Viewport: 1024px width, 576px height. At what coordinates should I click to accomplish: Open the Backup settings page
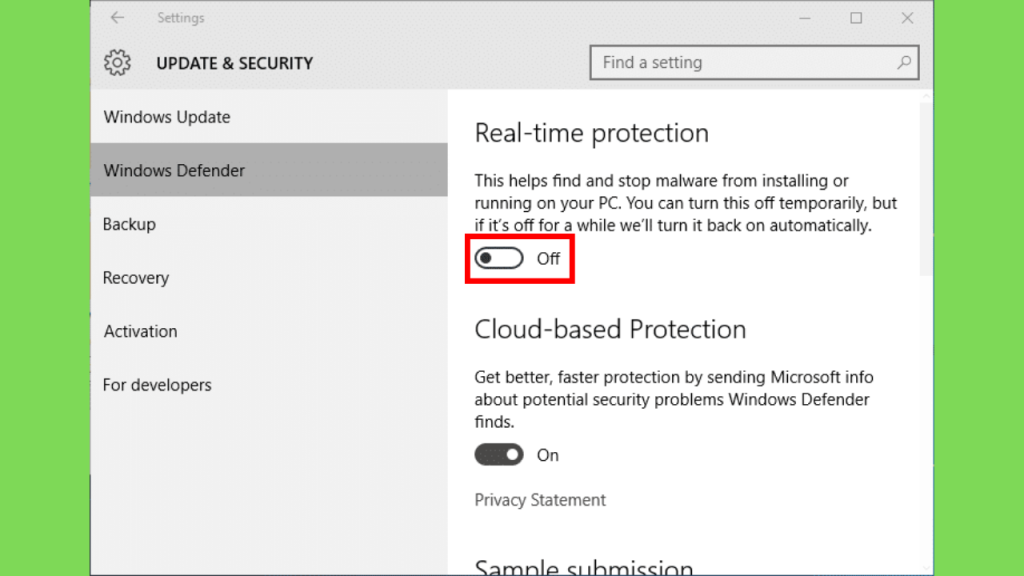pos(269,224)
